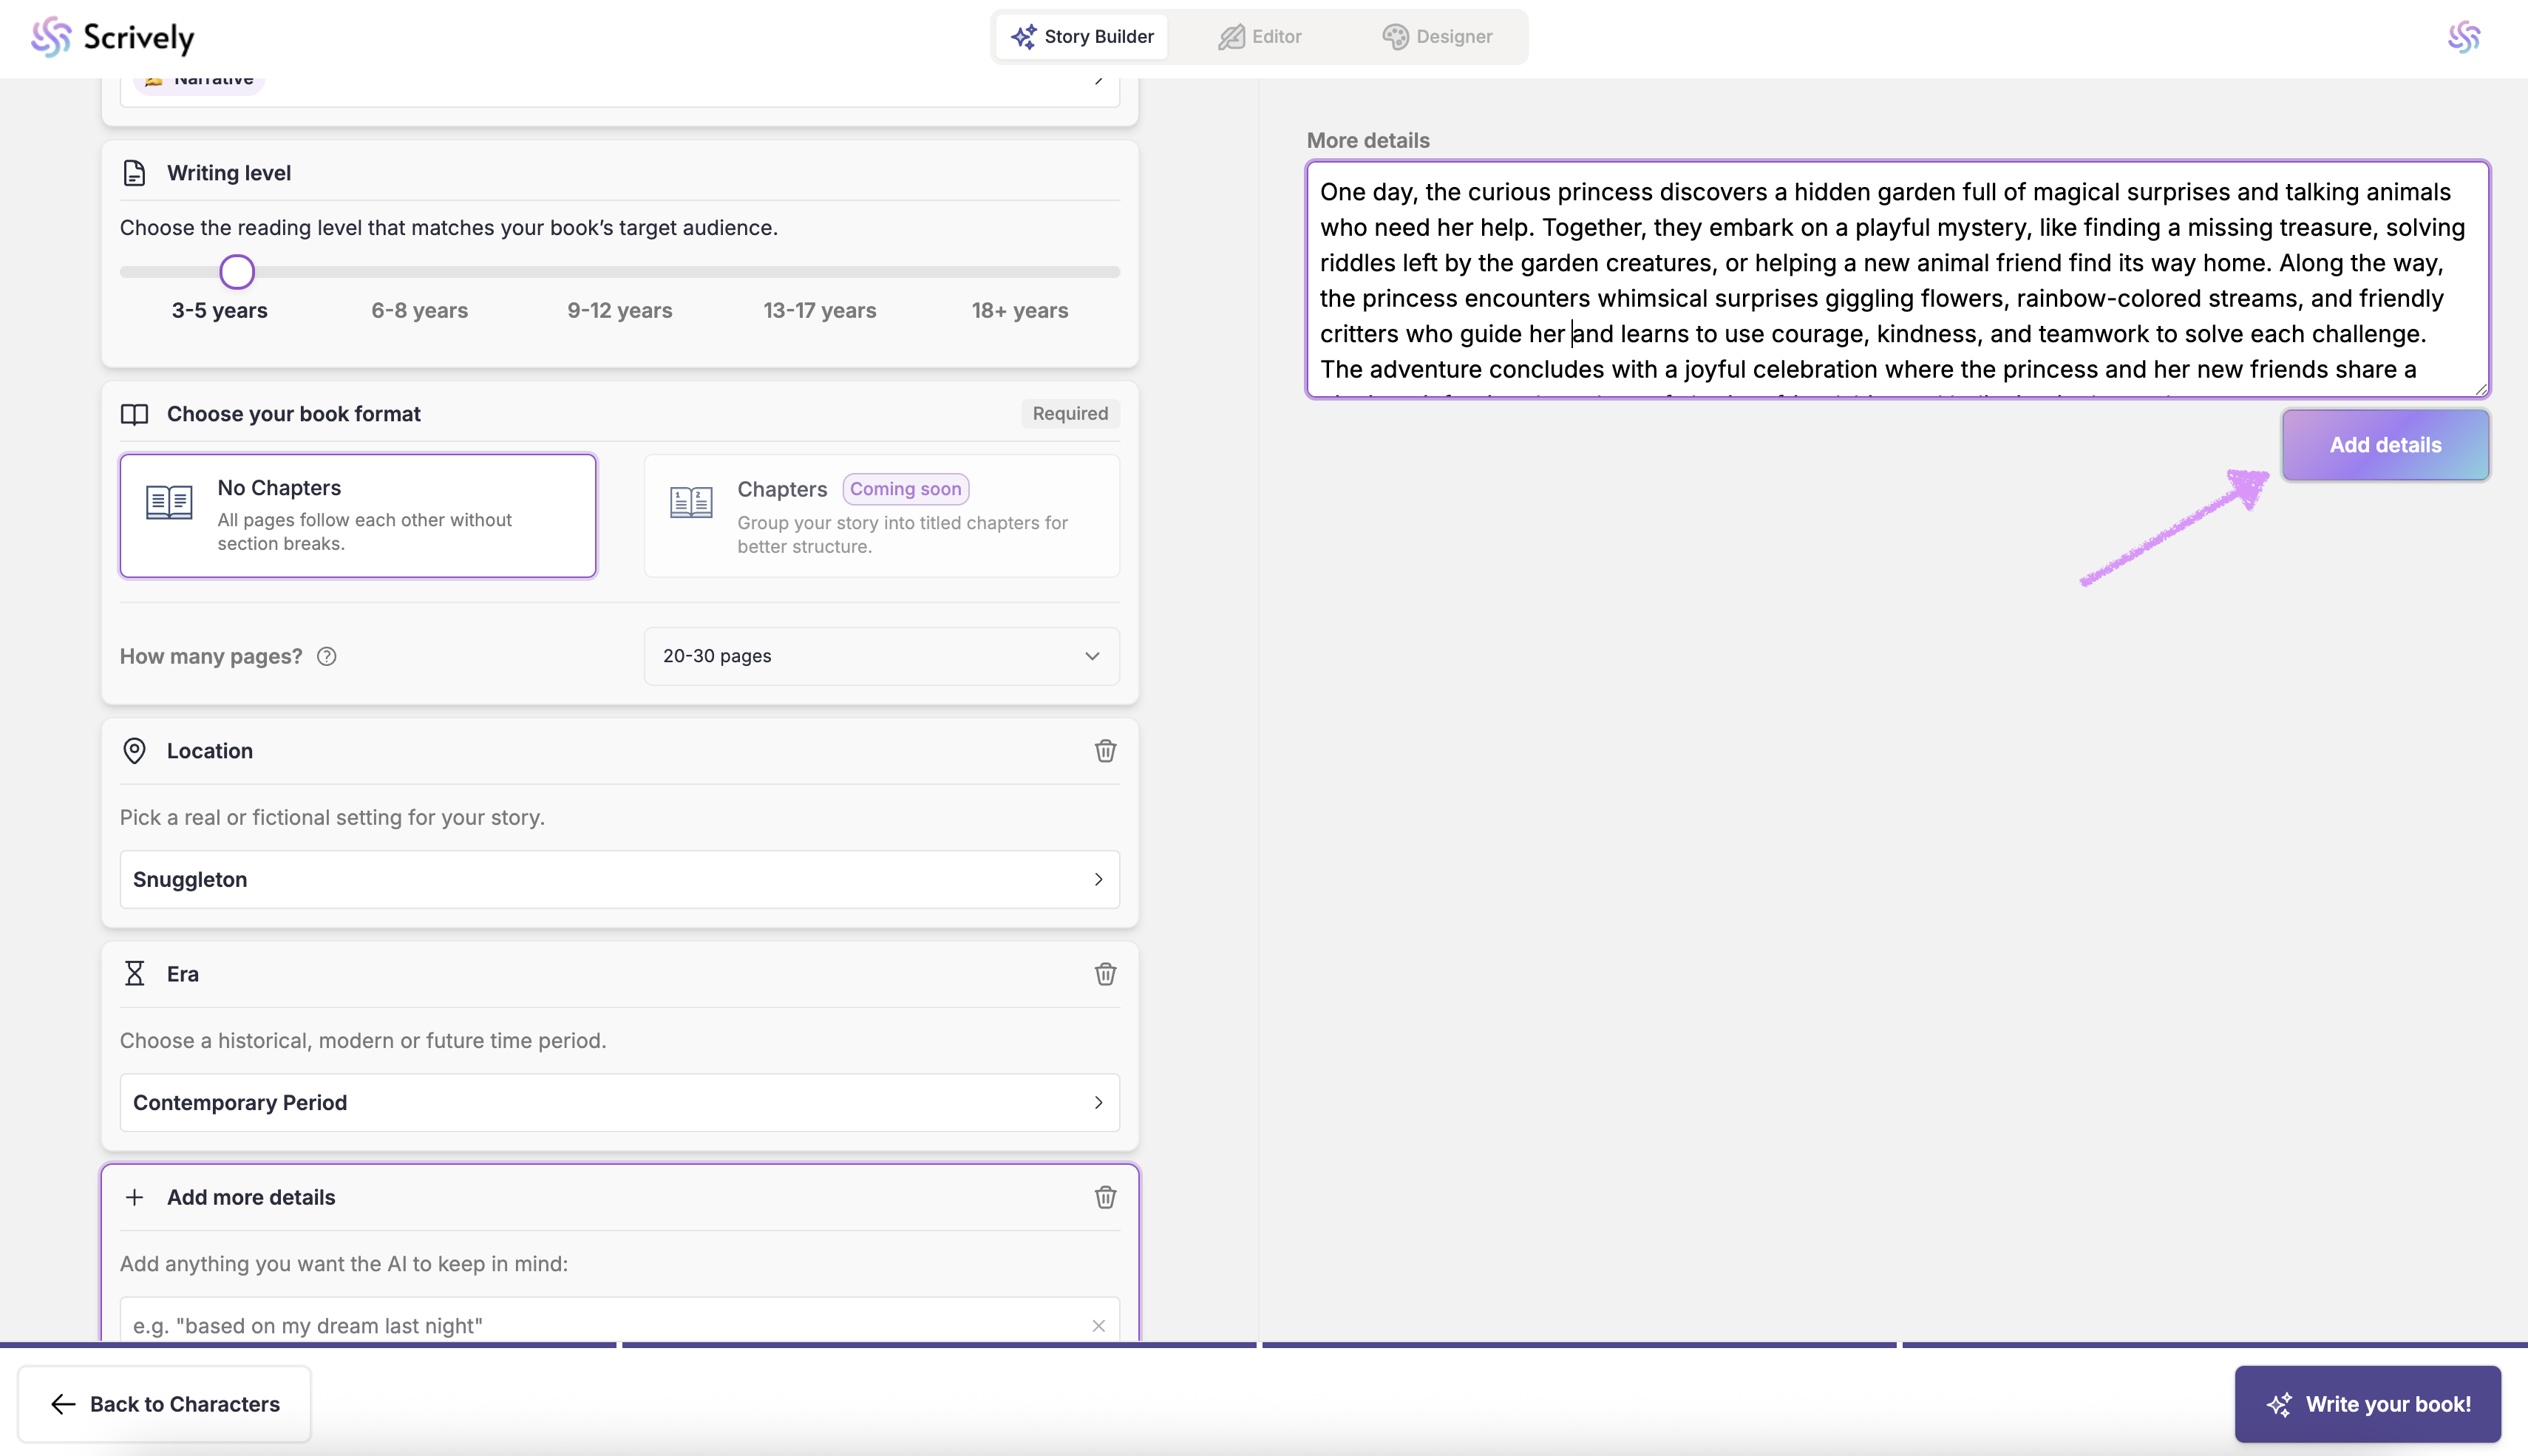
Task: Click the Scrively logo at top left
Action: coord(113,37)
